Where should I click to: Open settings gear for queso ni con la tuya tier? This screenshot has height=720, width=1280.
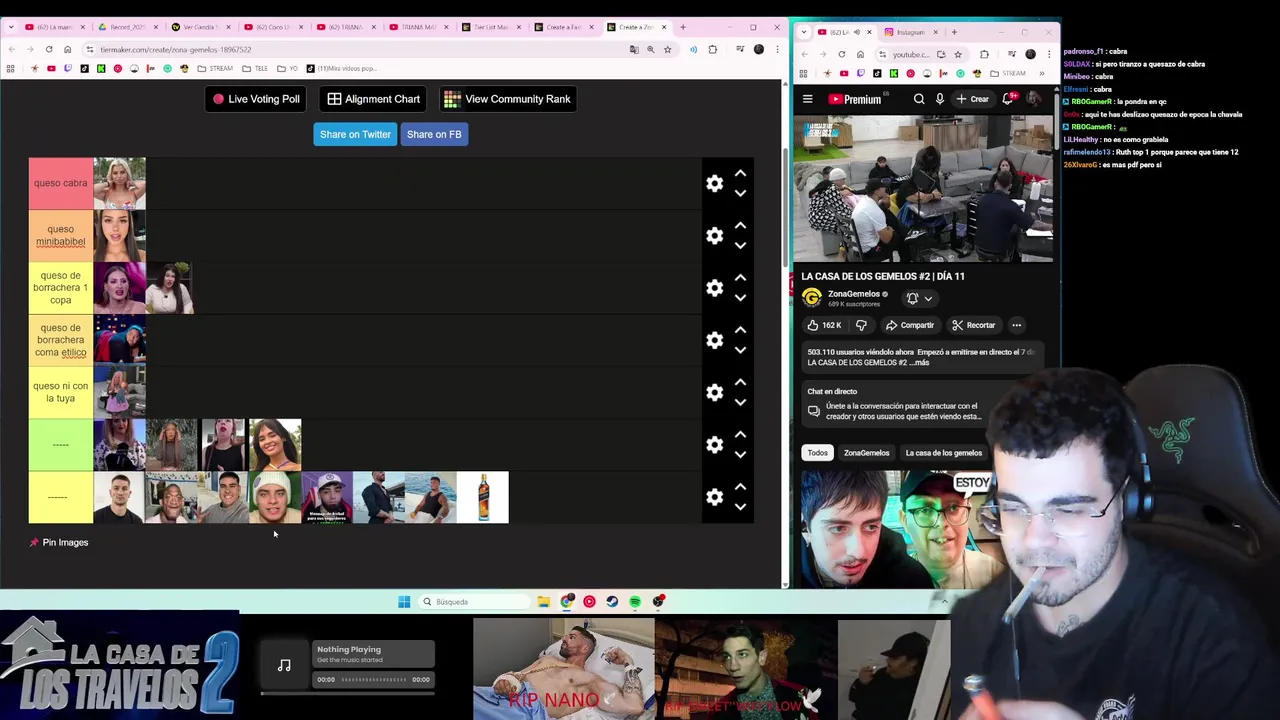point(714,392)
